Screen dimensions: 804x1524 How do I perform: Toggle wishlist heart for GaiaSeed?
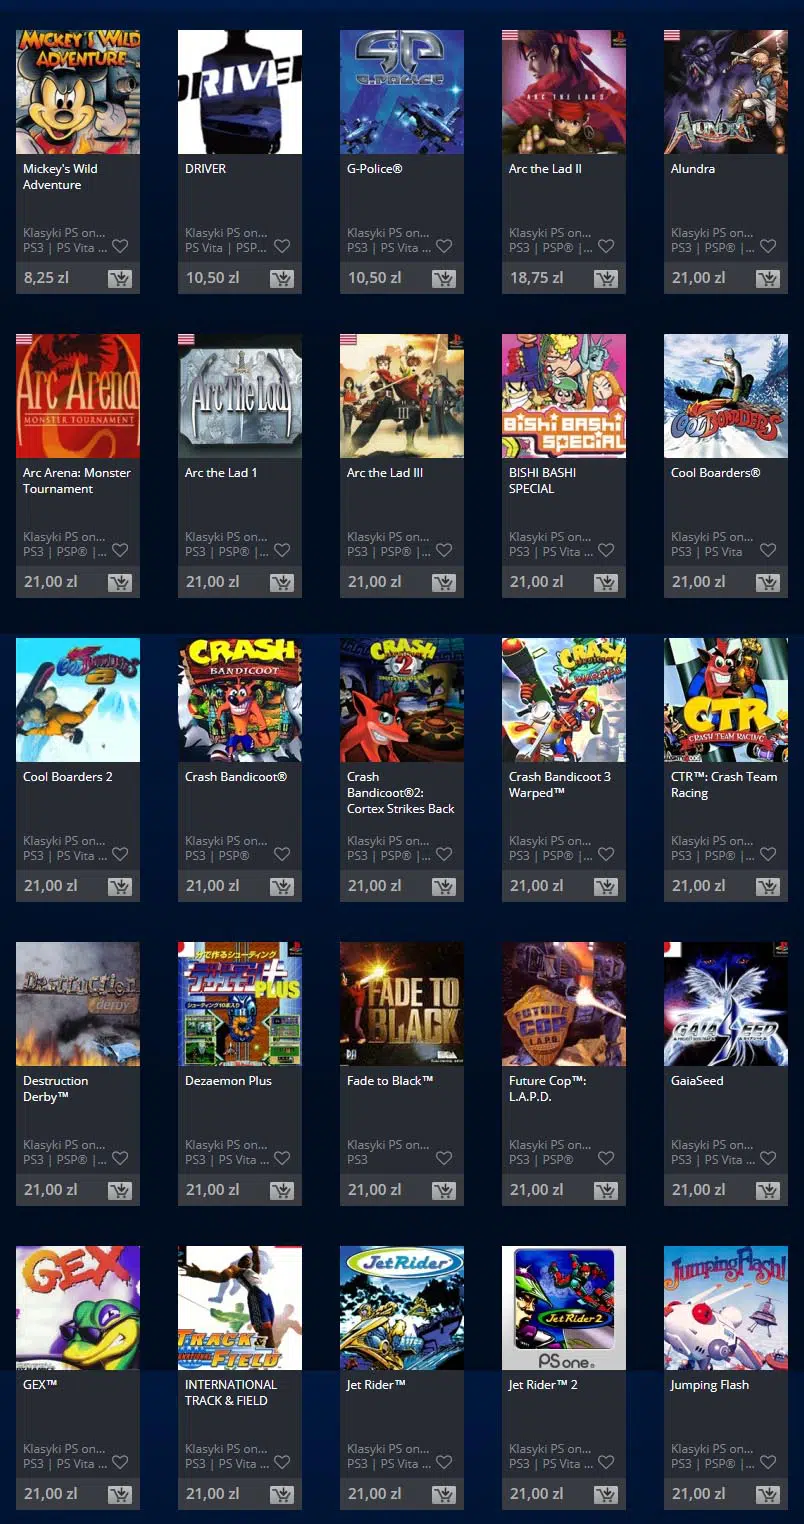768,1158
